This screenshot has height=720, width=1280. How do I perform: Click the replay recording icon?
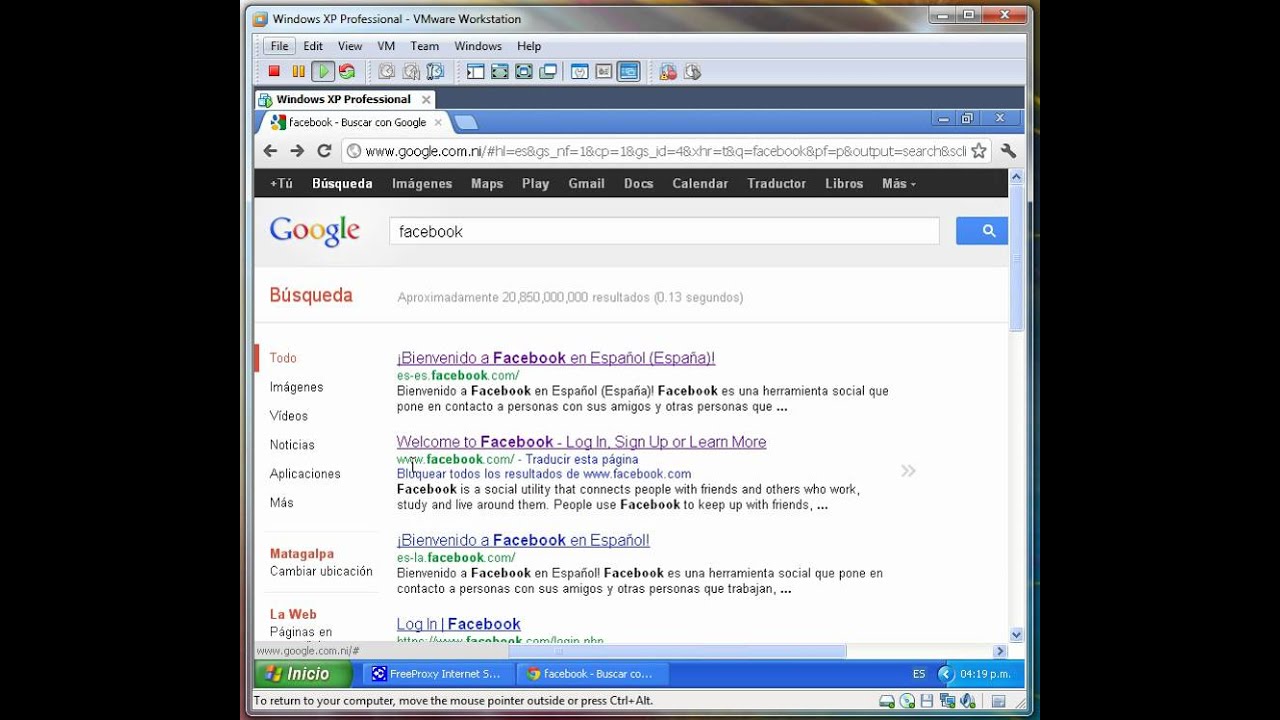[692, 71]
